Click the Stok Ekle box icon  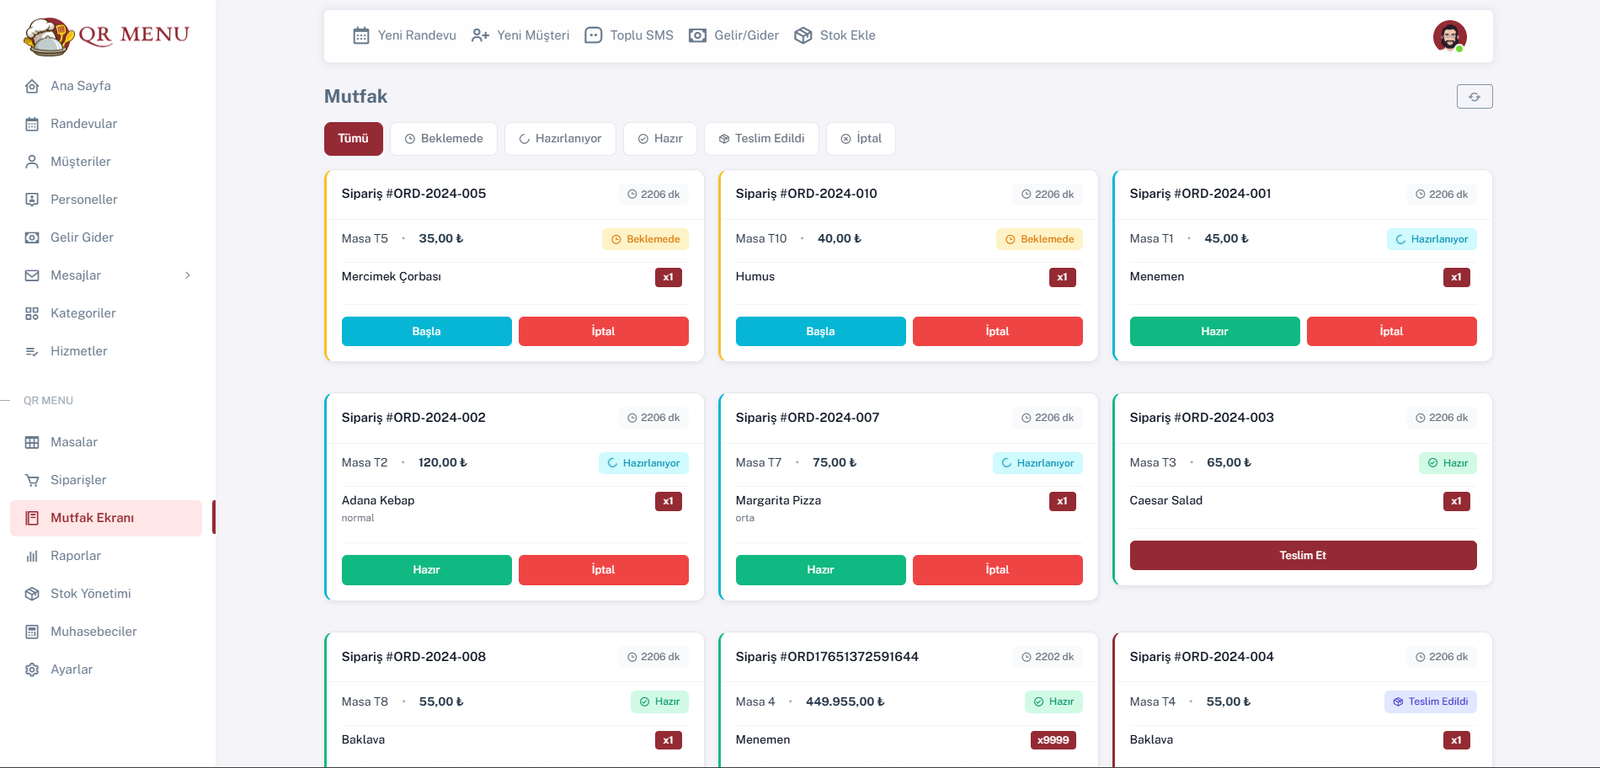pos(803,36)
